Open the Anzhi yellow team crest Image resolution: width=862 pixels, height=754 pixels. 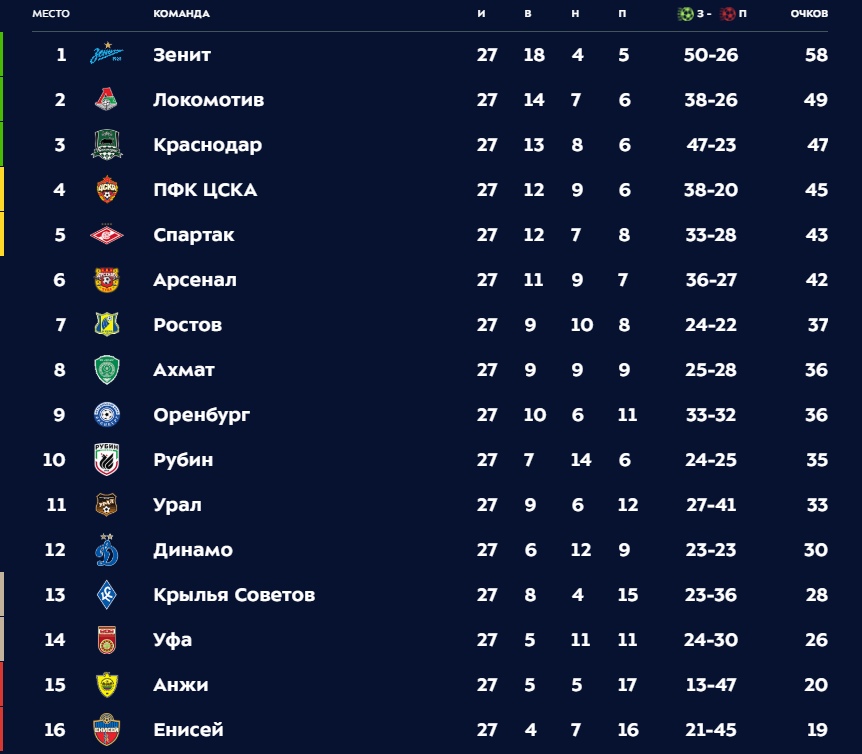point(107,685)
